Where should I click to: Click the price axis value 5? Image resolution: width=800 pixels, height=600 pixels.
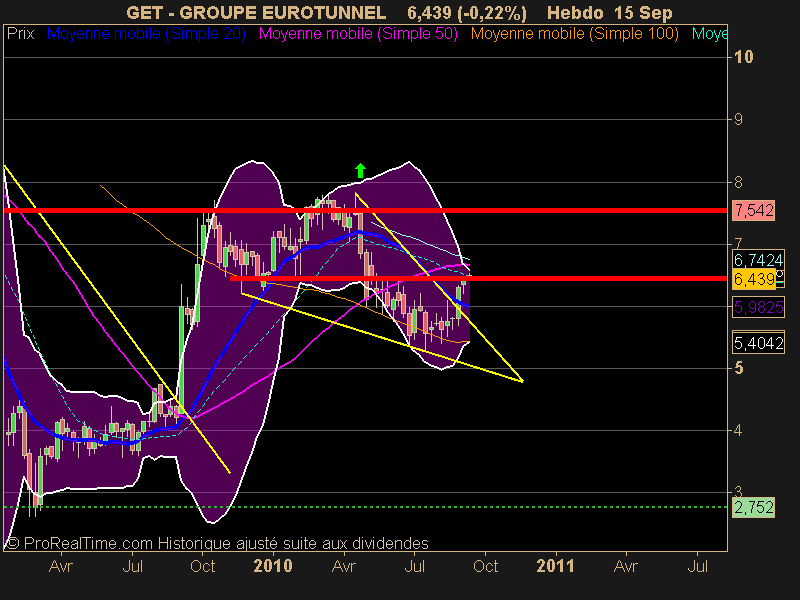tap(738, 368)
